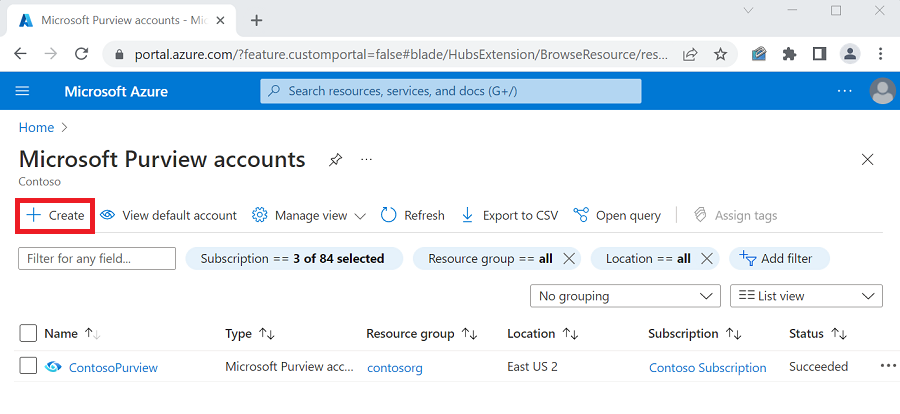Screen dimensions: 900x414
Task: Bookmark this page with star icon
Action: coord(720,55)
